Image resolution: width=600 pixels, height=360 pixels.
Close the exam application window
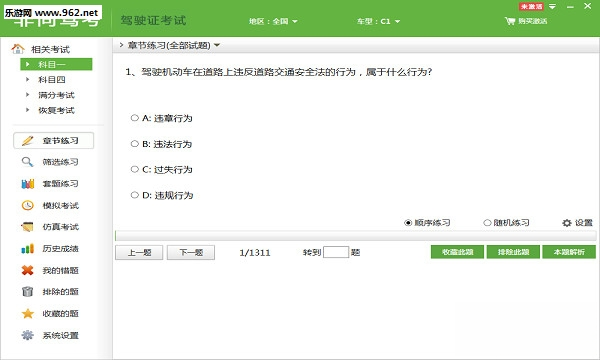[x=588, y=6]
